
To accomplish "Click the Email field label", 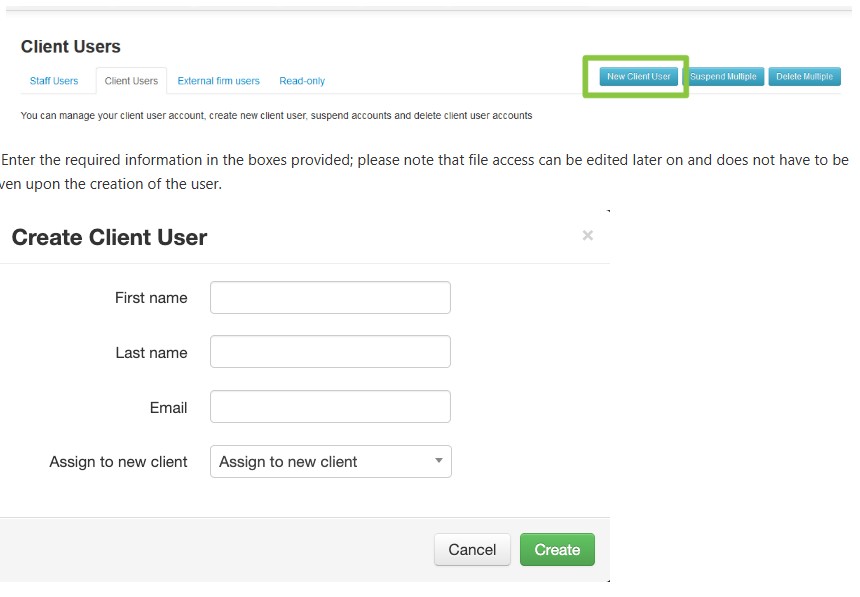I will [x=168, y=407].
